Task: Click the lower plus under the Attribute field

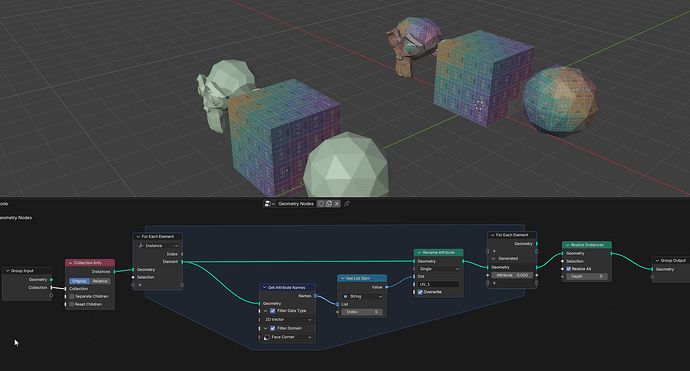Action: (494, 283)
